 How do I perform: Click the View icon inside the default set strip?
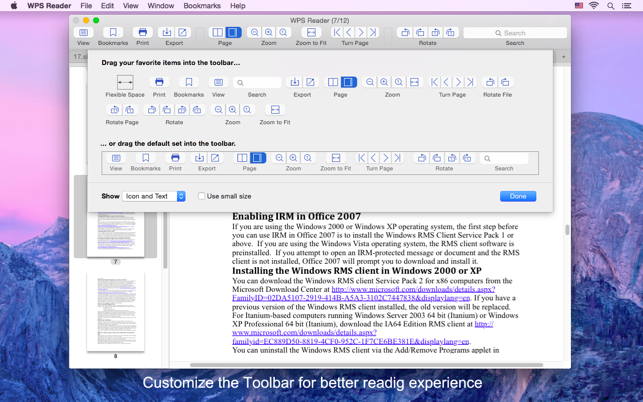[x=116, y=158]
